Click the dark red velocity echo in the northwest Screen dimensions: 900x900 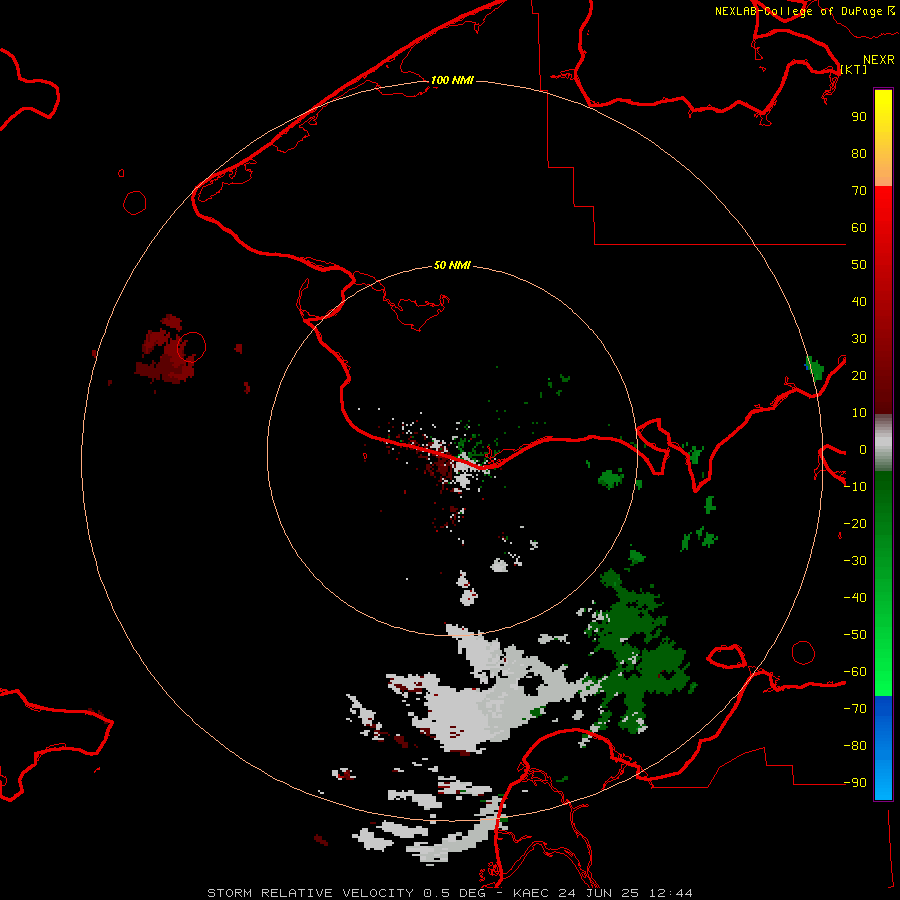pyautogui.click(x=168, y=351)
